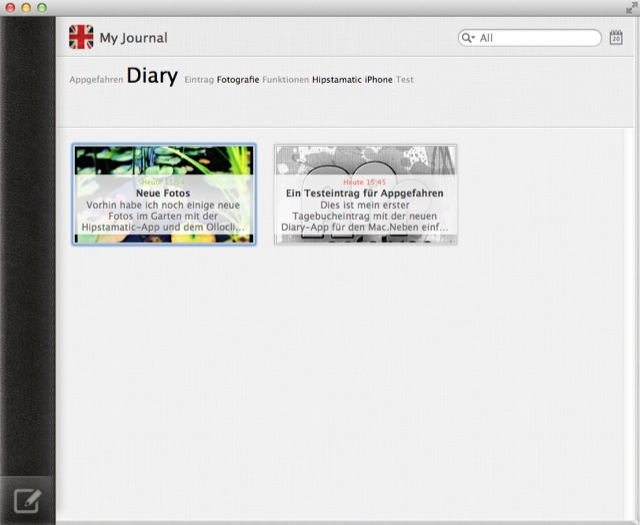Open 'Ein Testeintrag für Appgefahren' entry
The height and width of the screenshot is (525, 640).
pyautogui.click(x=365, y=194)
